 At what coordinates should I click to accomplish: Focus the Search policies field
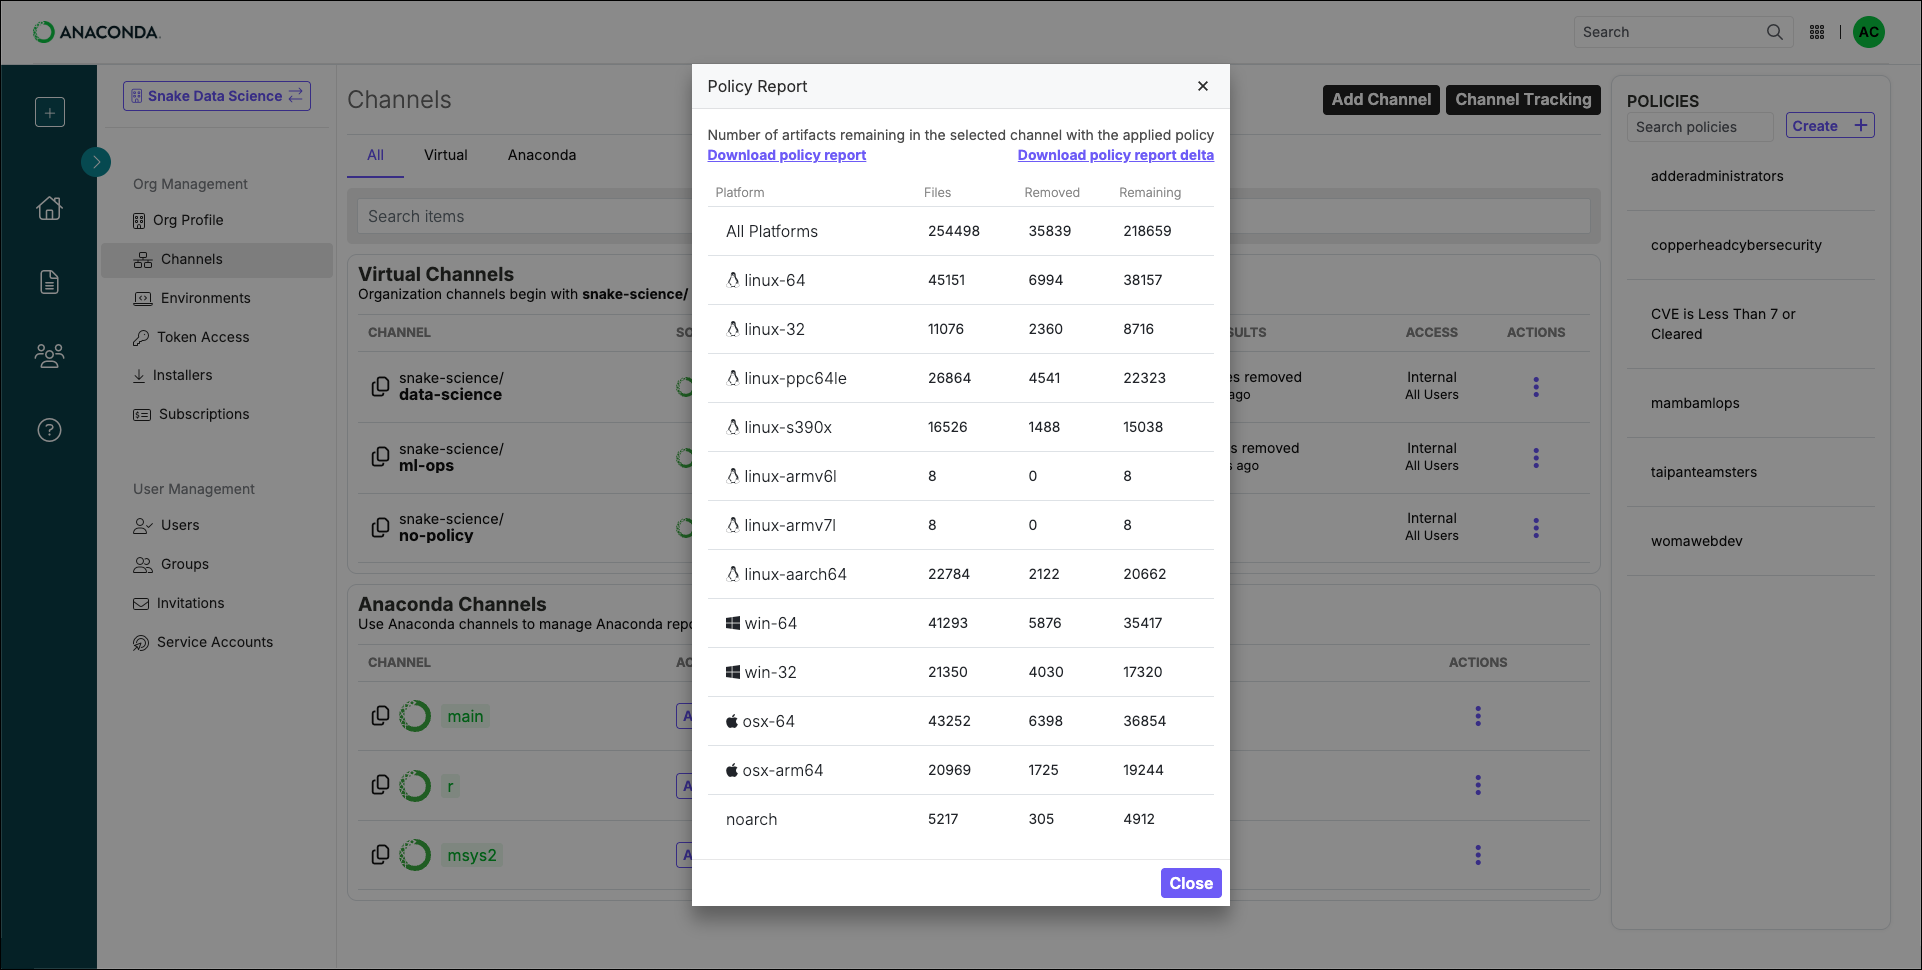(1700, 127)
